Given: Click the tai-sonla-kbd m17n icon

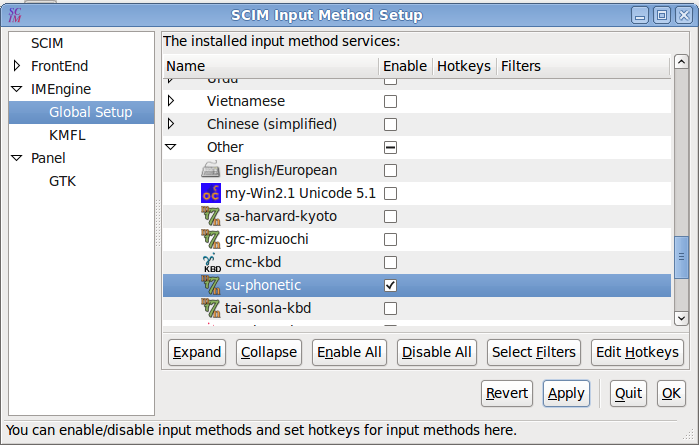Looking at the screenshot, I should click(x=210, y=308).
